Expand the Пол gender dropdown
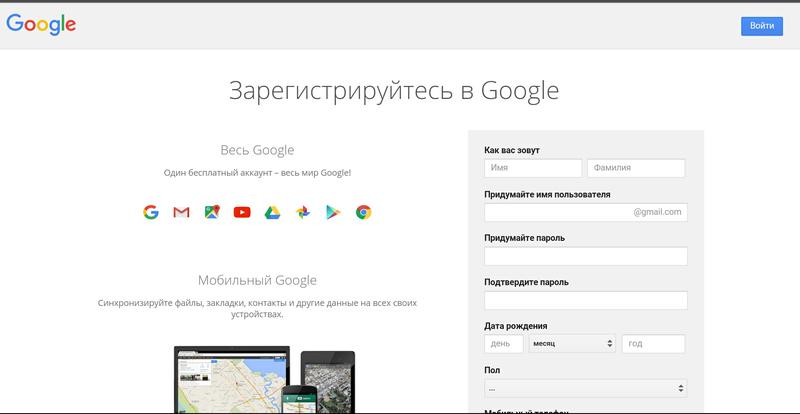Viewport: 800px width, 414px height. [585, 387]
